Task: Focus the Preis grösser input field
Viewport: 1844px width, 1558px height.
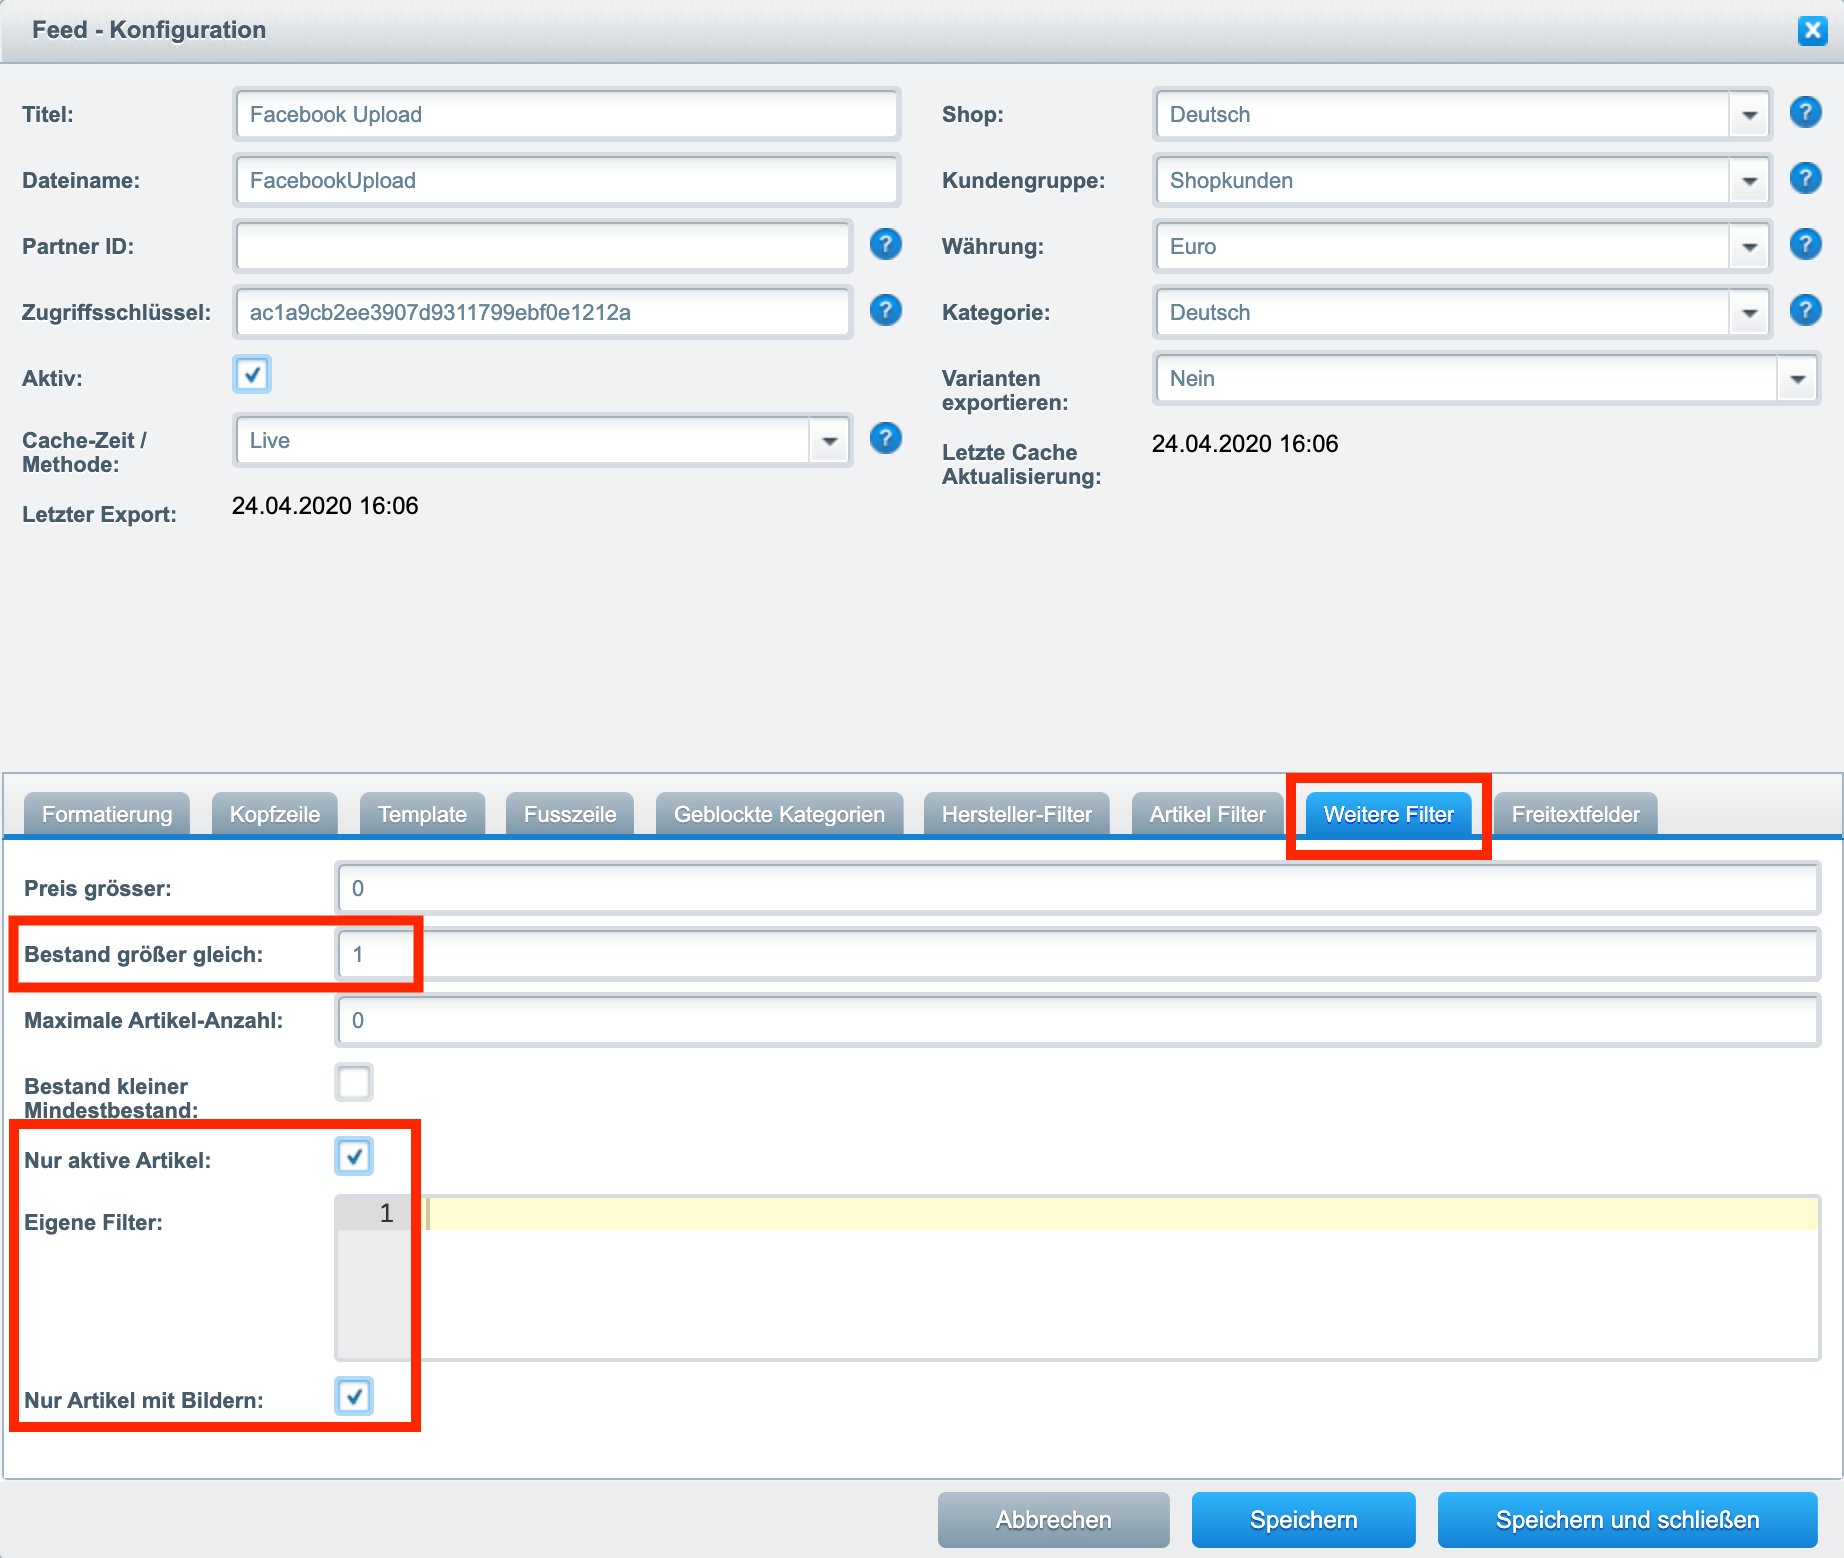Action: pyautogui.click(x=1077, y=889)
